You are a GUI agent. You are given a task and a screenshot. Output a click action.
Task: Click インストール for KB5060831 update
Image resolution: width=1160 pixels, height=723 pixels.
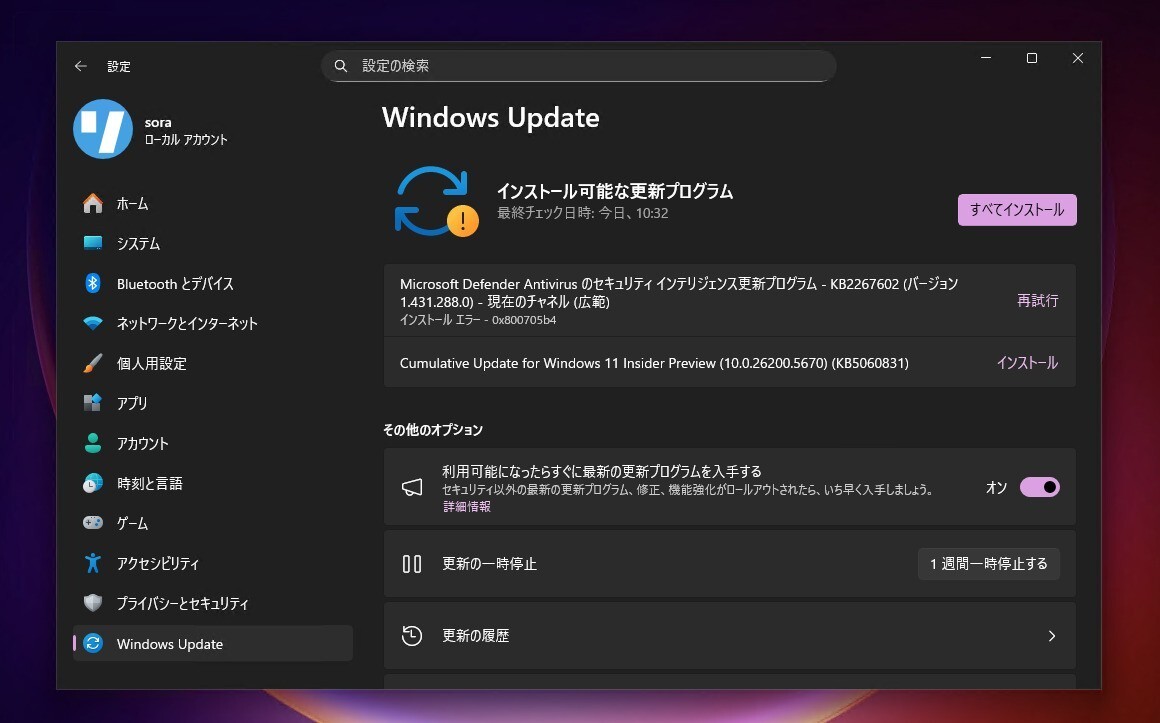[1027, 363]
